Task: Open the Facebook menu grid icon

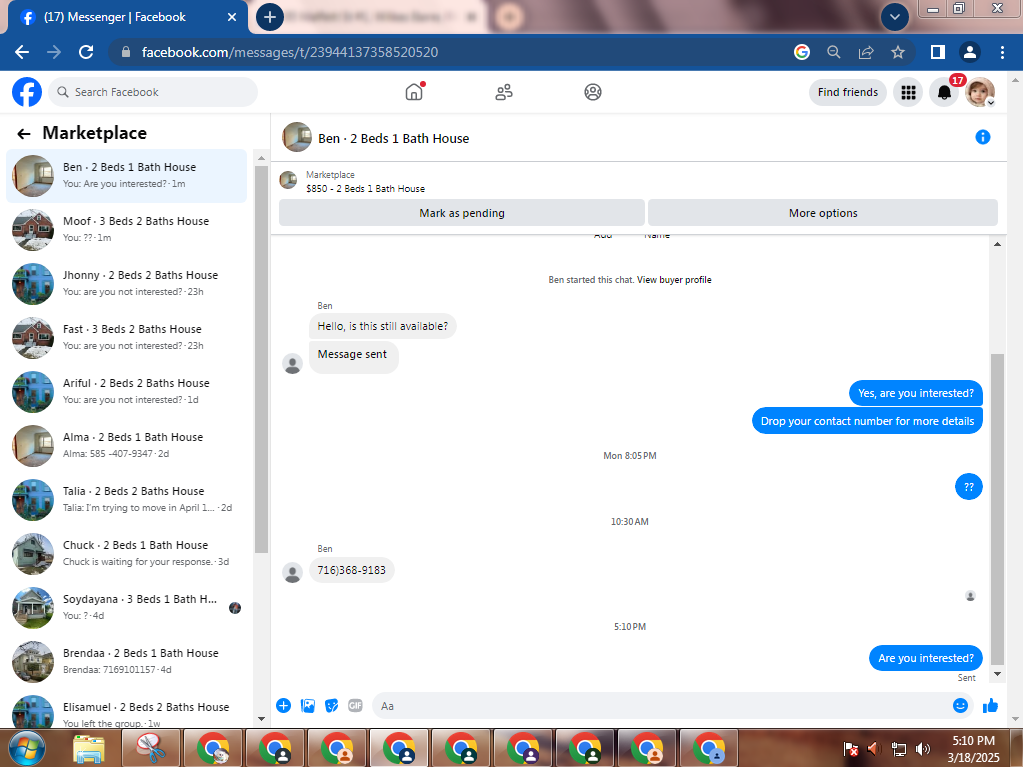Action: pos(908,92)
